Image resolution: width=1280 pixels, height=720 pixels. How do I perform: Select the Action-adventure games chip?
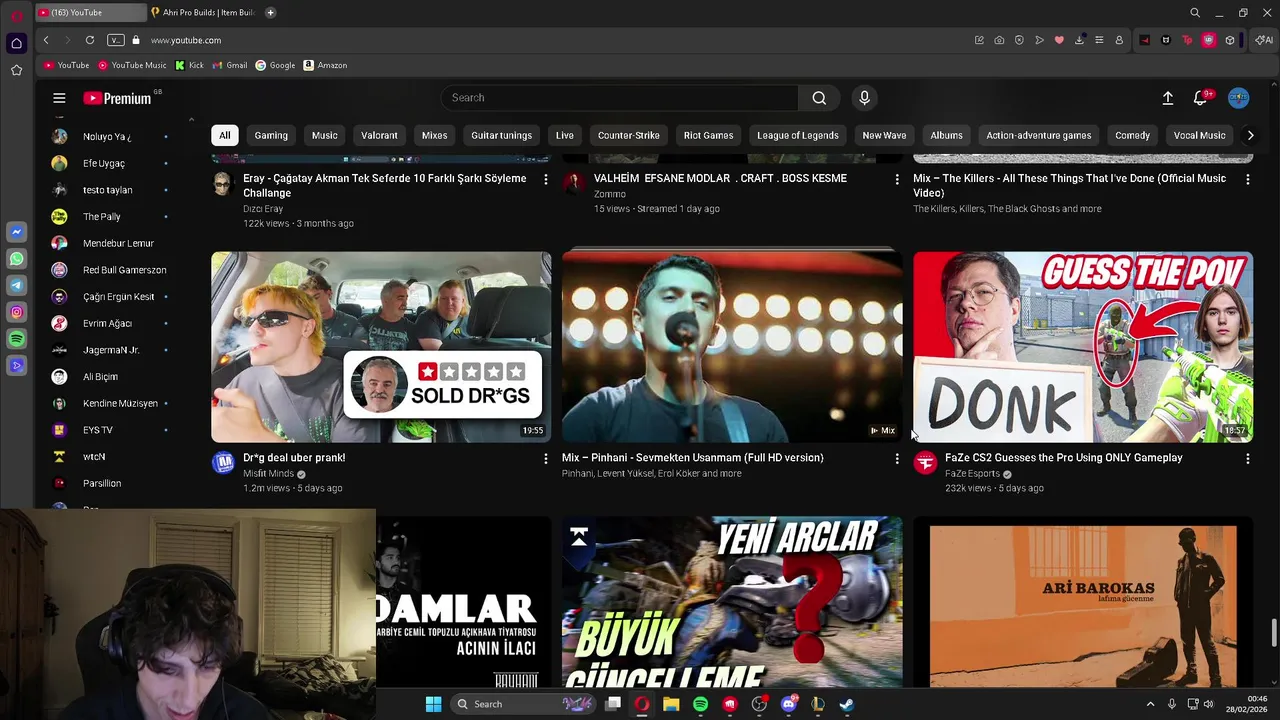tap(1039, 135)
